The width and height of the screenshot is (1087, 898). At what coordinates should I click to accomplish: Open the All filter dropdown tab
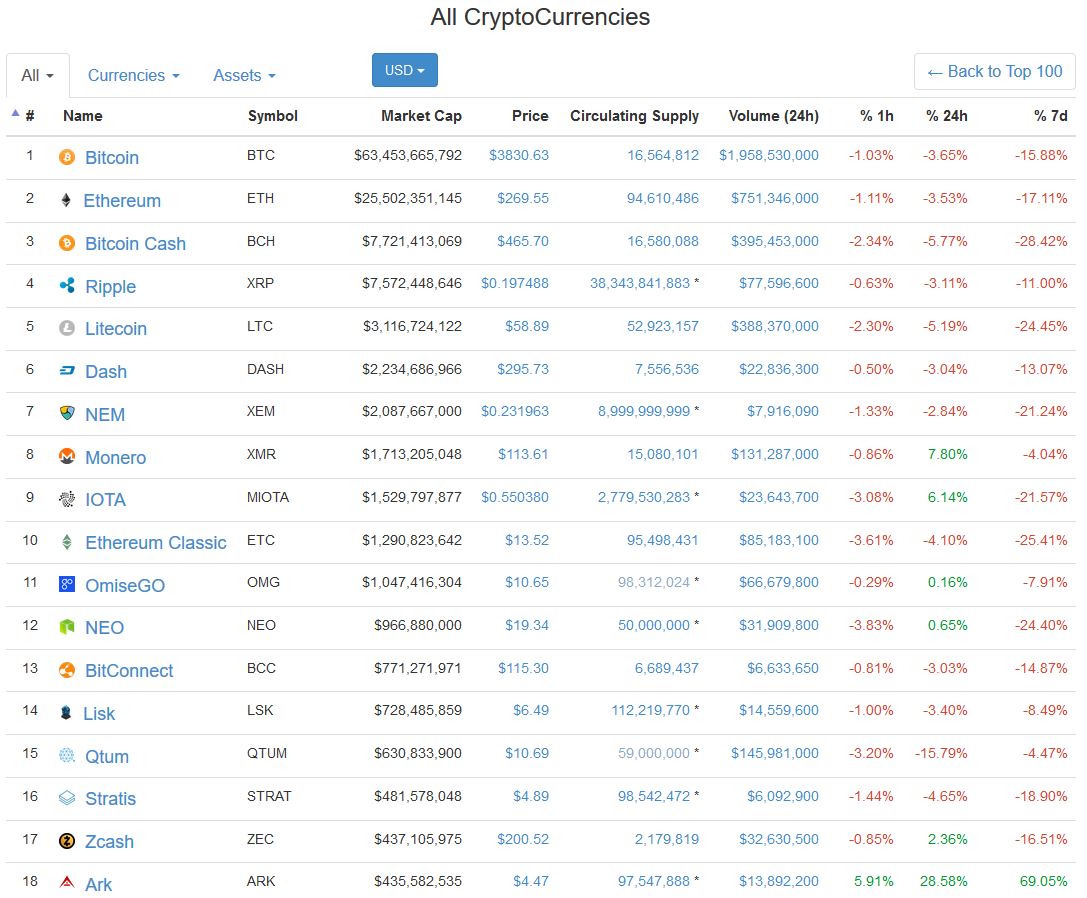tap(37, 75)
